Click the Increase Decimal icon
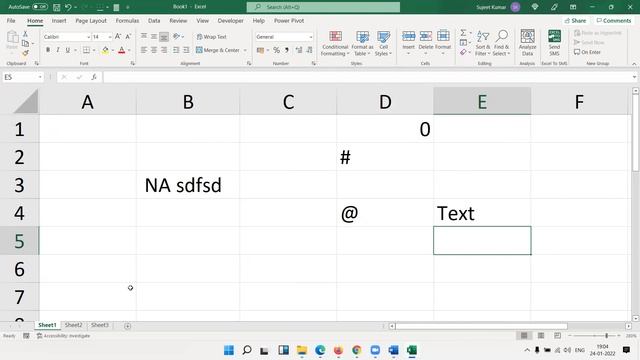640x360 pixels. 299,50
